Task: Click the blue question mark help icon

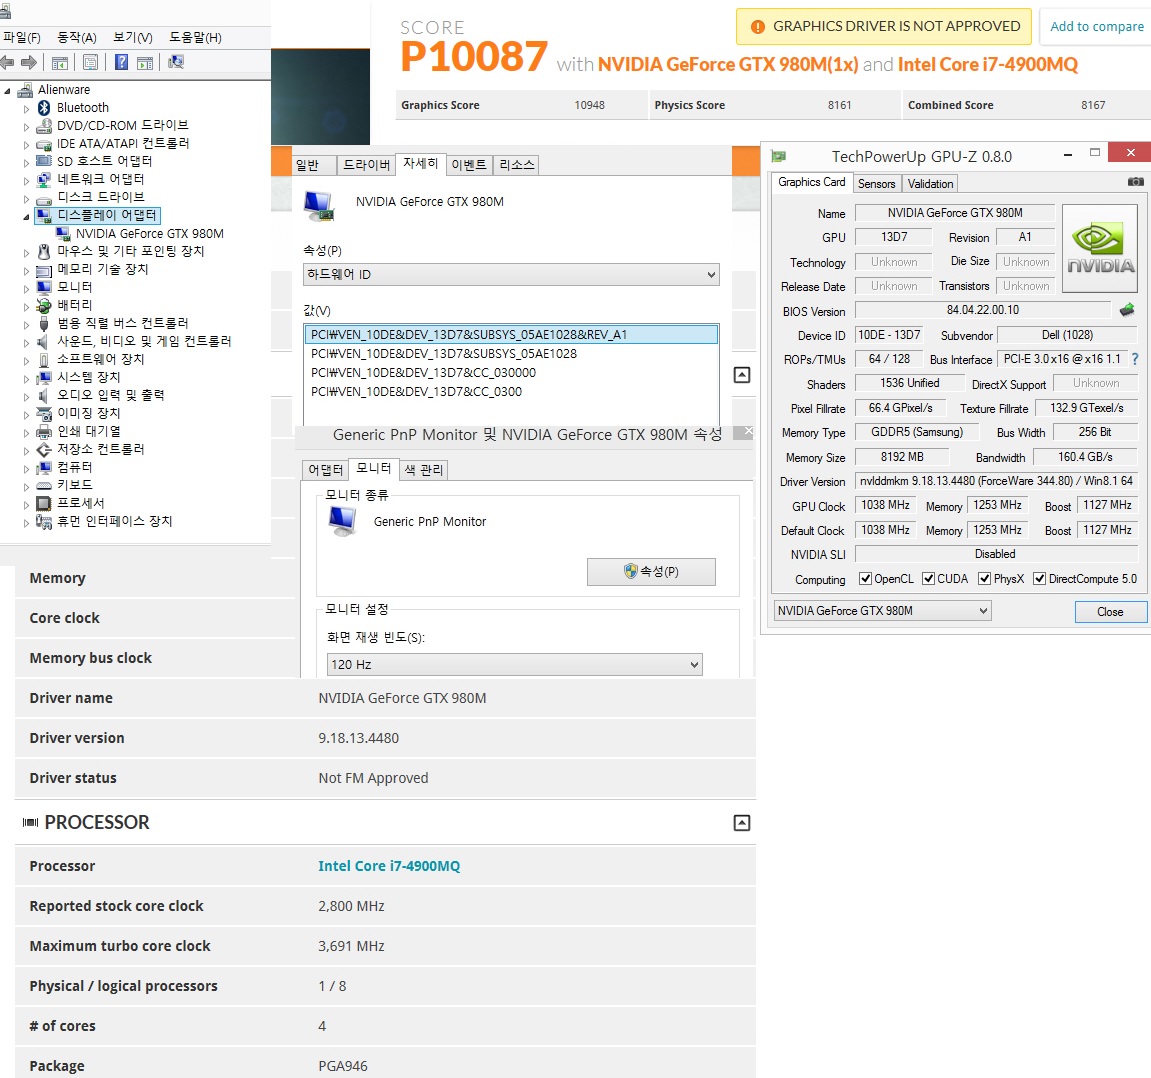Action: pos(122,62)
